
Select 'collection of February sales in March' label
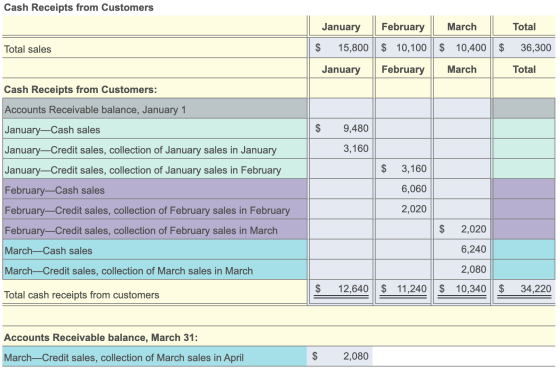(141, 231)
